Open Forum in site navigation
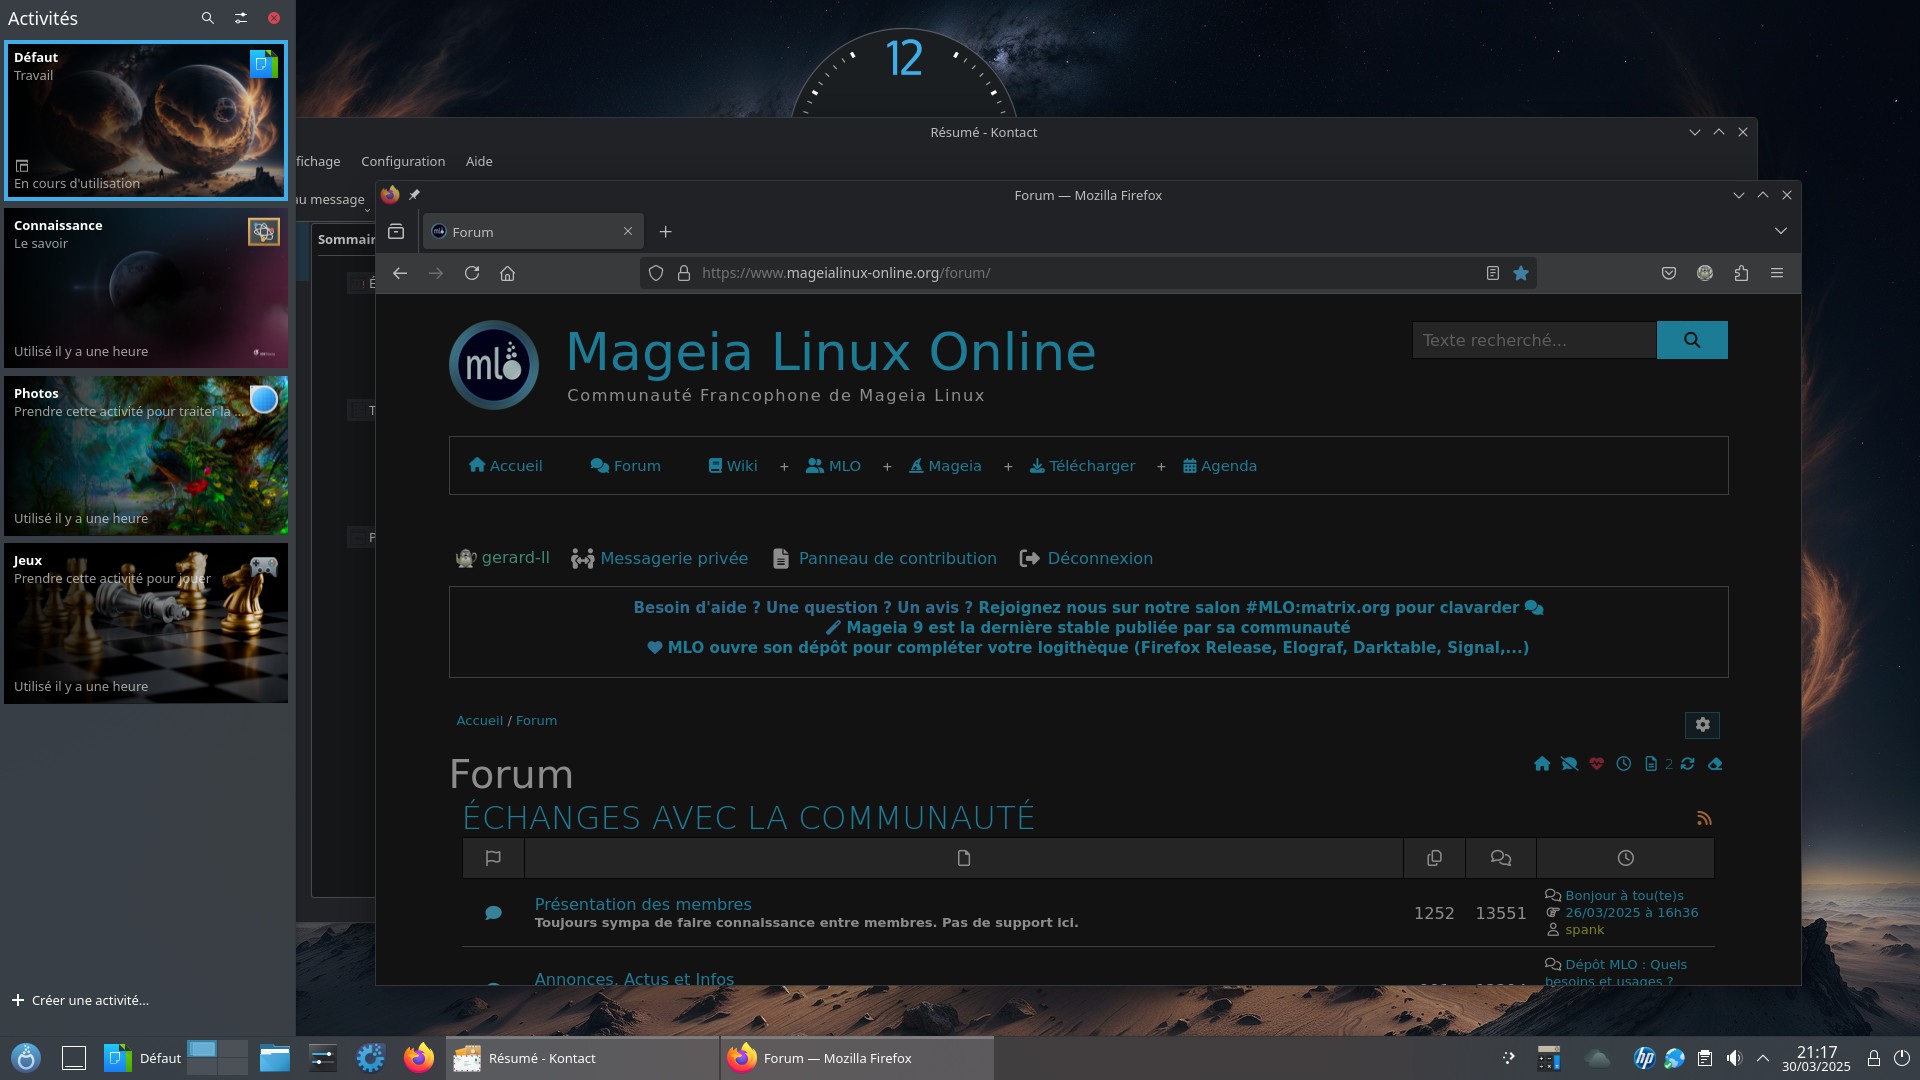The width and height of the screenshot is (1920, 1080). [626, 466]
